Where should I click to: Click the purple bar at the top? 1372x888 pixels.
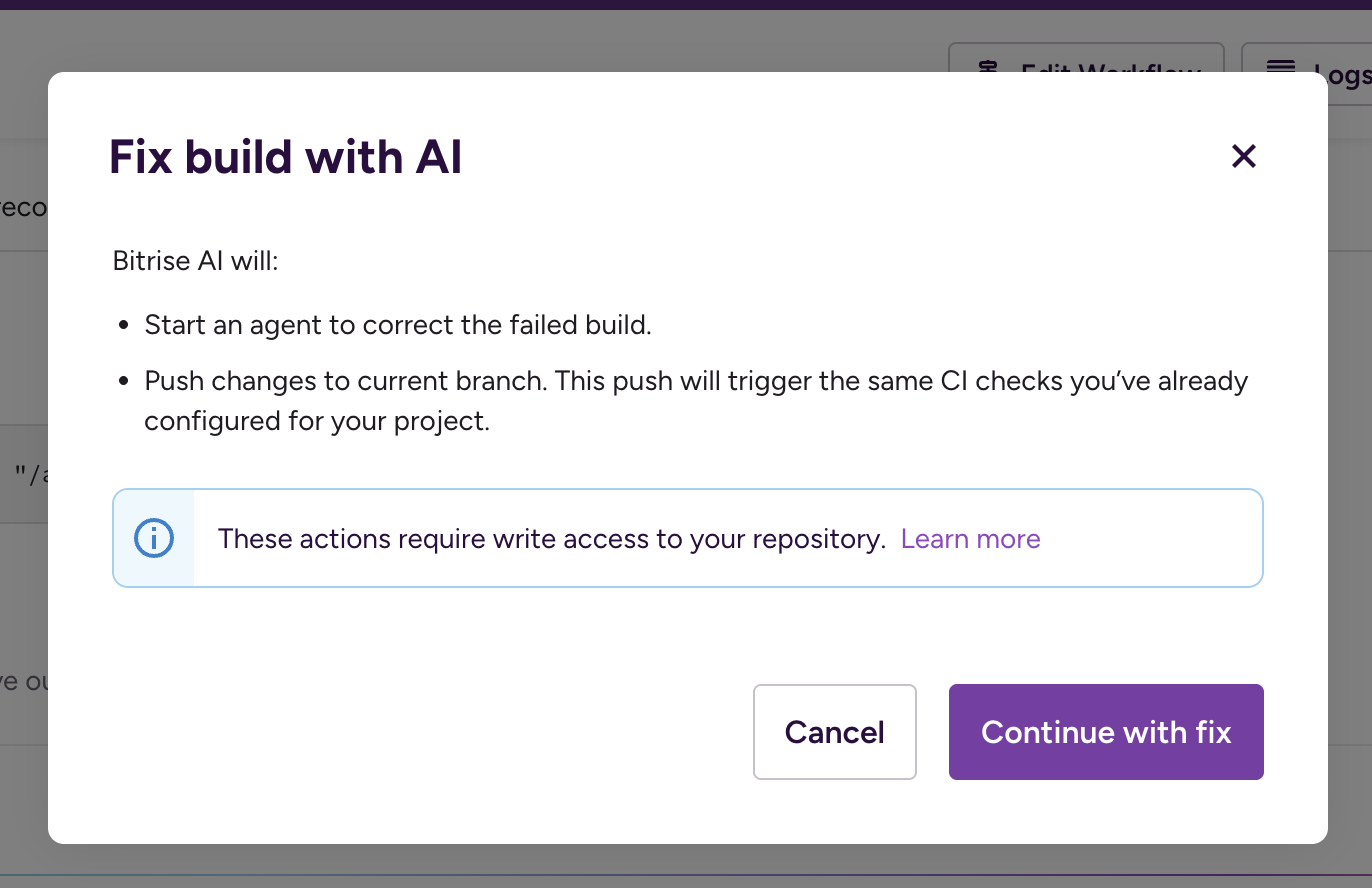point(686,7)
